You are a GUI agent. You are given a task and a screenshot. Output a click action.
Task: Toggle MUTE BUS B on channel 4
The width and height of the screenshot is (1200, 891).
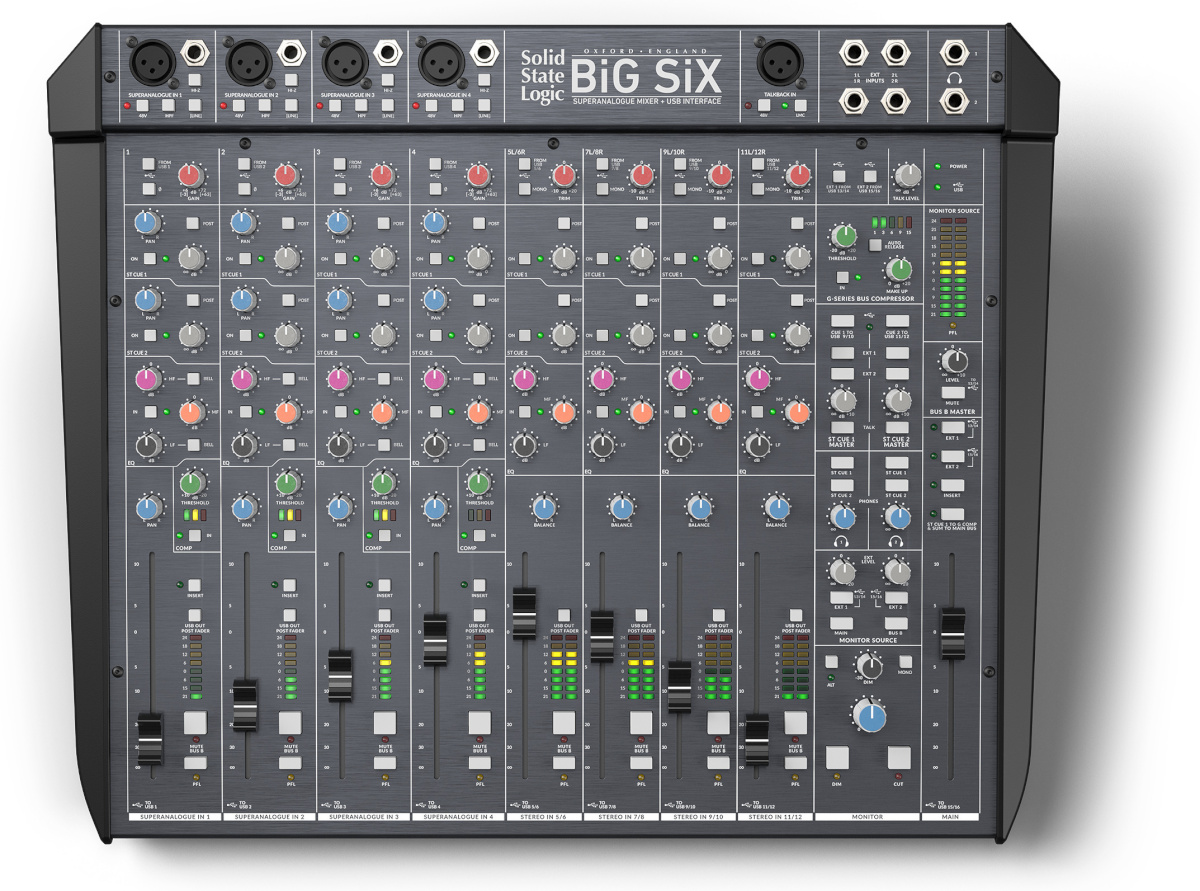point(480,722)
